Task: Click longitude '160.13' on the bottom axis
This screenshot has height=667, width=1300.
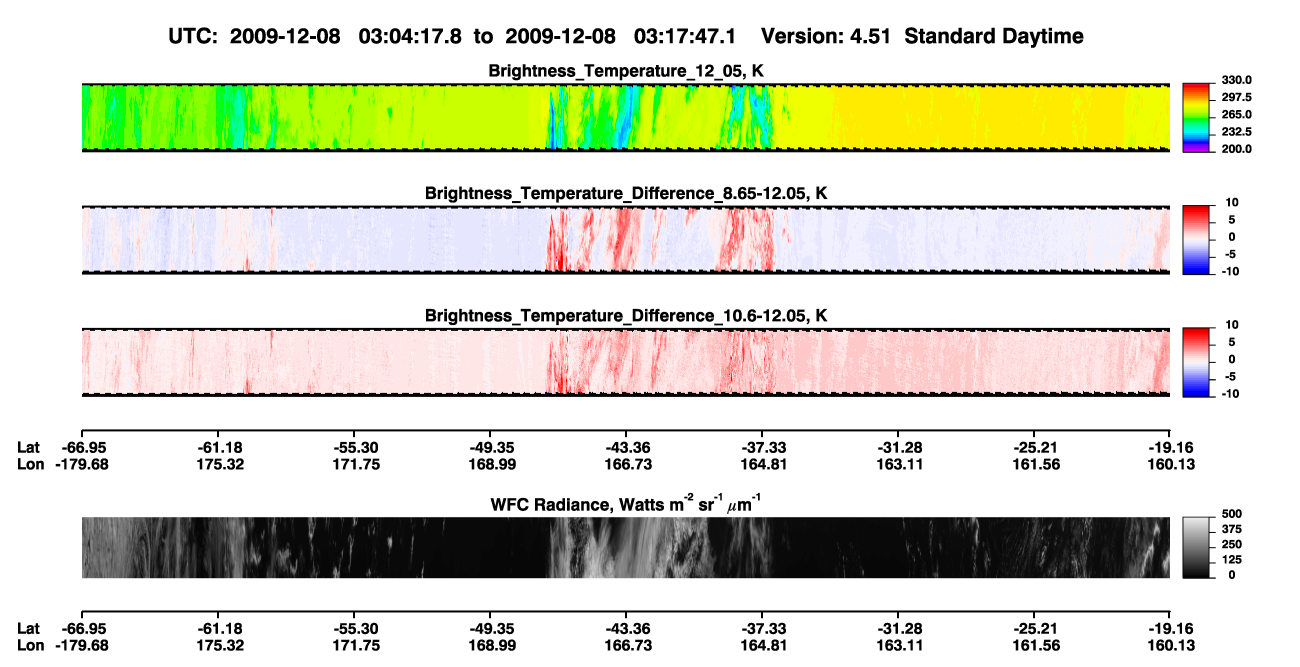Action: click(x=1170, y=645)
